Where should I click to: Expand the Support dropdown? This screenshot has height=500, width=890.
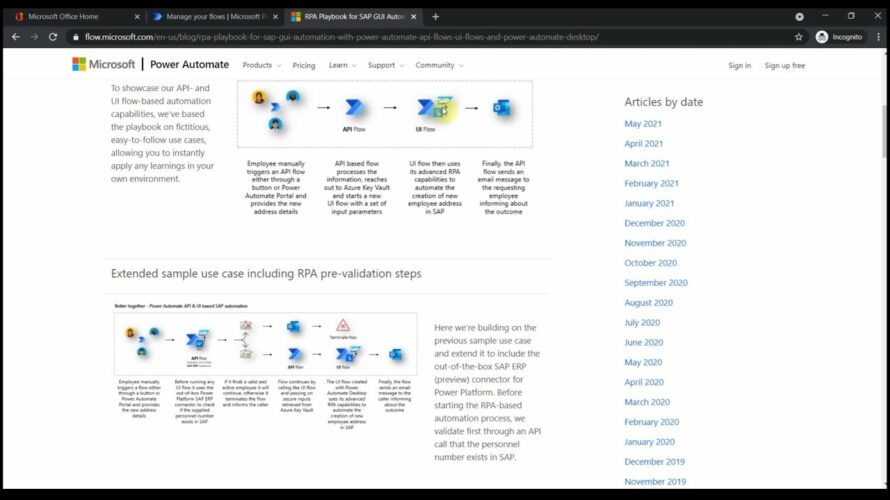(x=386, y=65)
